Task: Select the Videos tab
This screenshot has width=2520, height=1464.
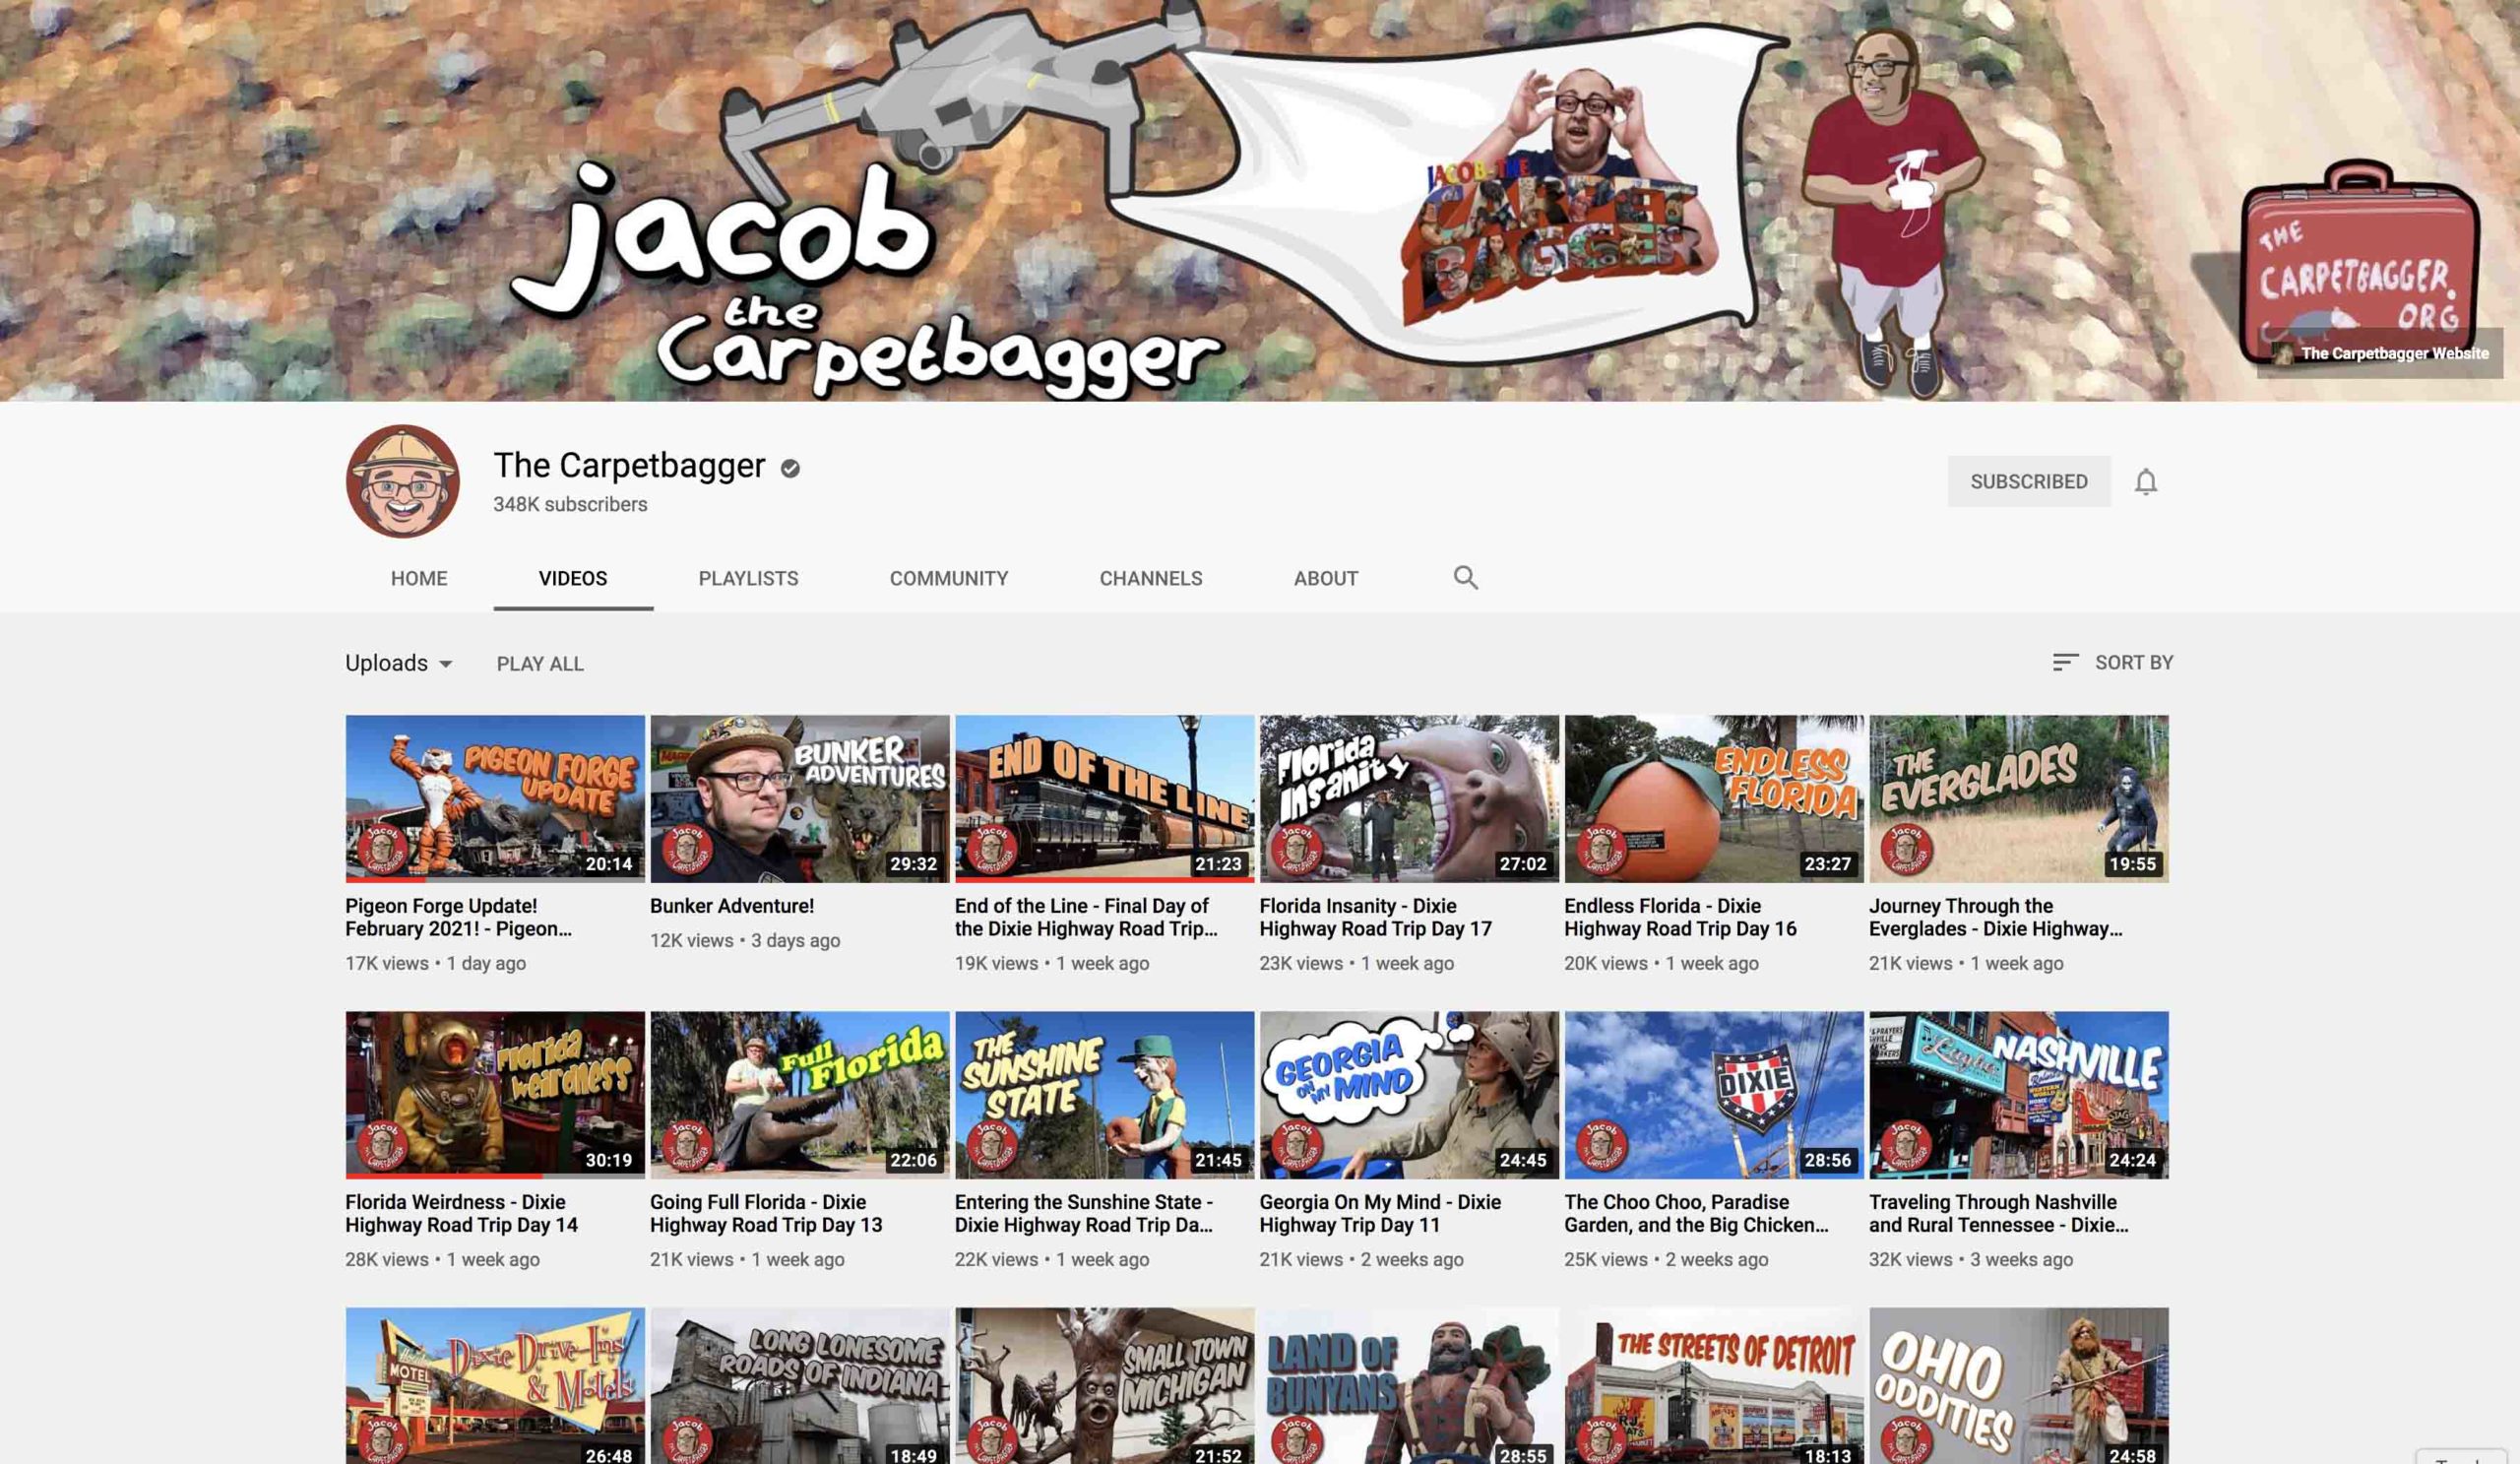Action: (x=573, y=578)
